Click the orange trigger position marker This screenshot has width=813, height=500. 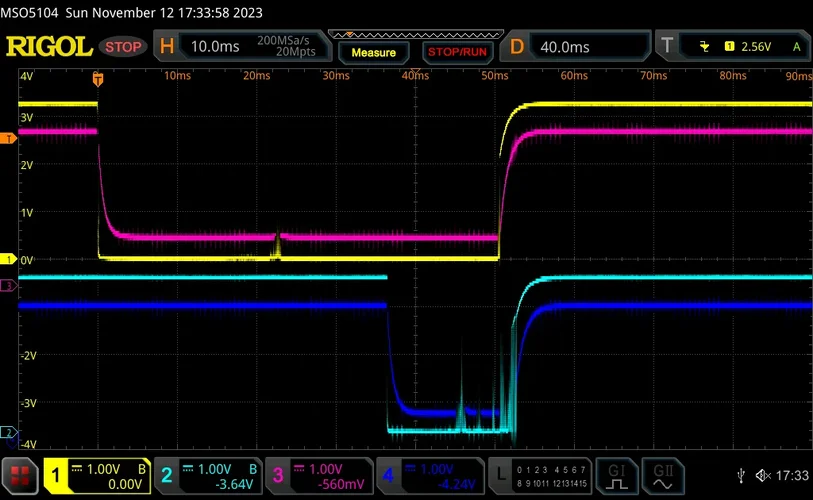point(98,77)
